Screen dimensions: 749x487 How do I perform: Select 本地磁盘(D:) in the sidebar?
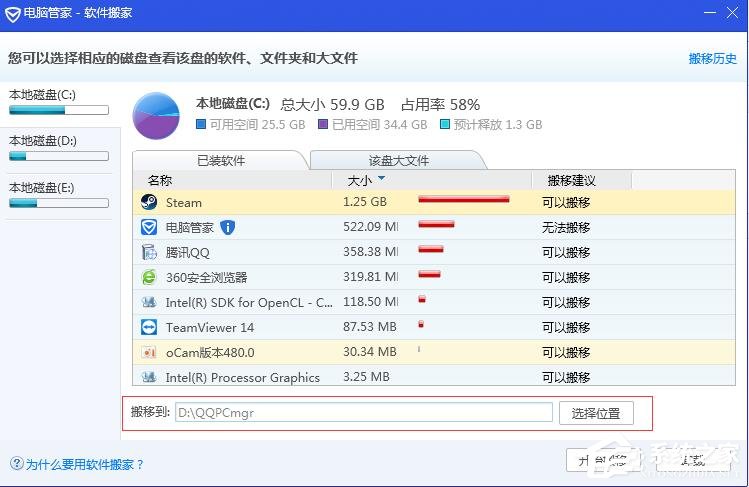coord(56,147)
